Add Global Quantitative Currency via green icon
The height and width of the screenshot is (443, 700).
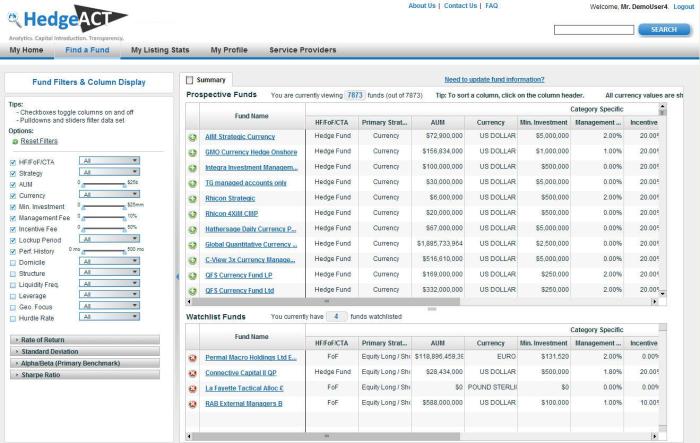click(192, 245)
